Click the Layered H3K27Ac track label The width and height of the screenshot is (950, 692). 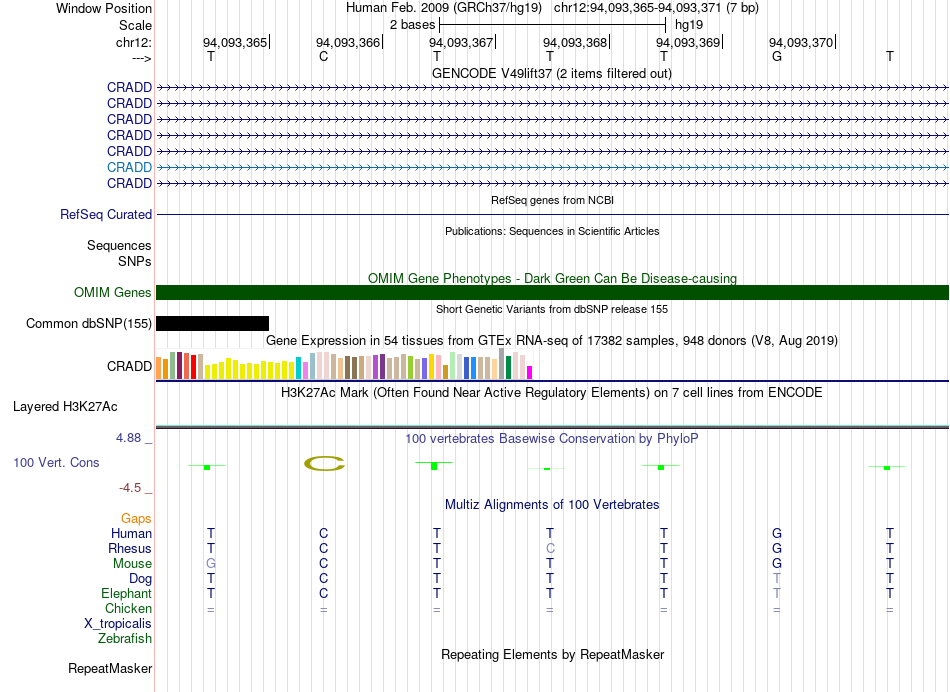[x=65, y=407]
